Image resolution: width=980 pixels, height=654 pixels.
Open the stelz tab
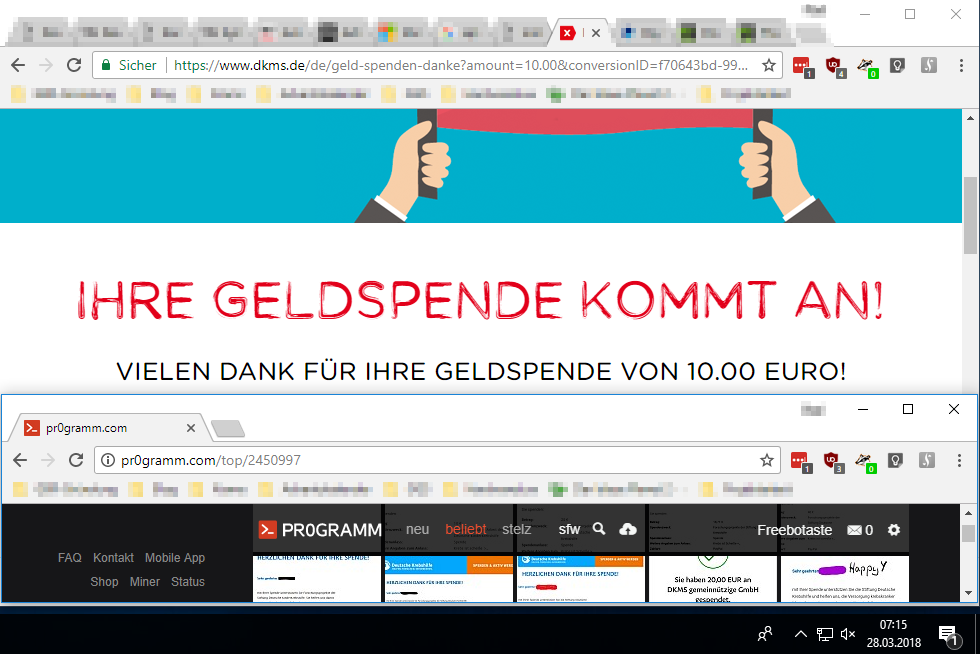coord(516,530)
